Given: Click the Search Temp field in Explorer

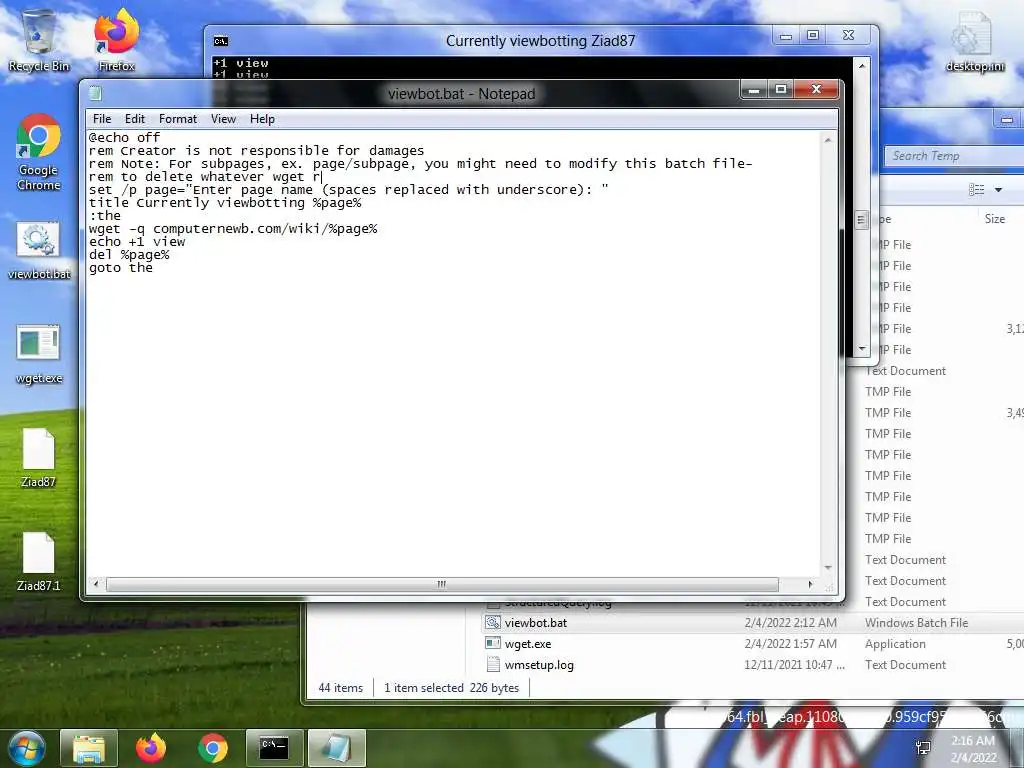Looking at the screenshot, I should pos(954,156).
